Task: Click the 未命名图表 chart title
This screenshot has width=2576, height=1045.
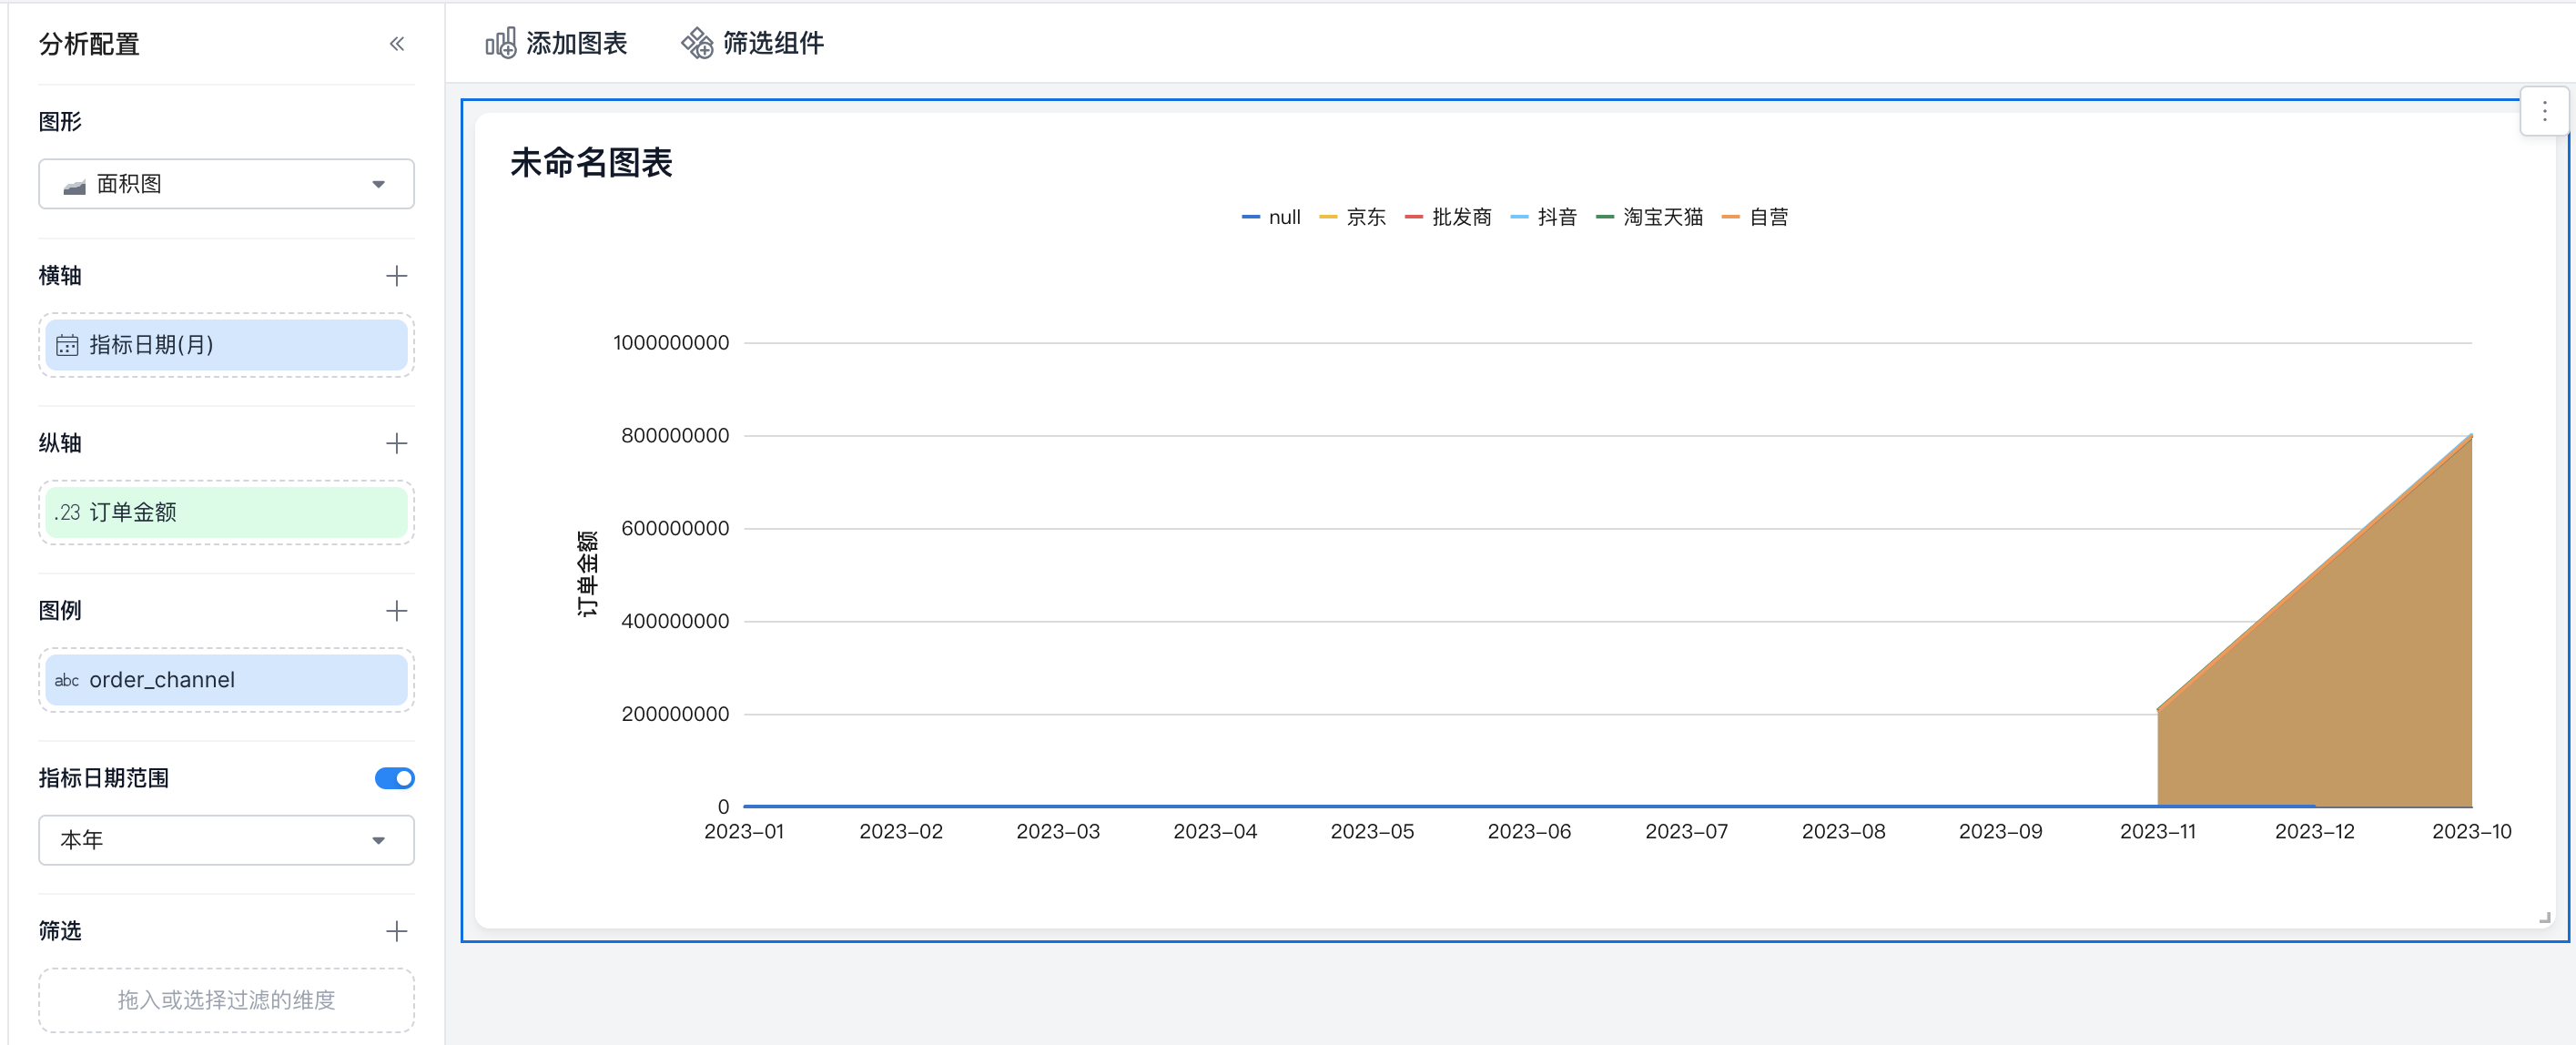Action: point(591,163)
